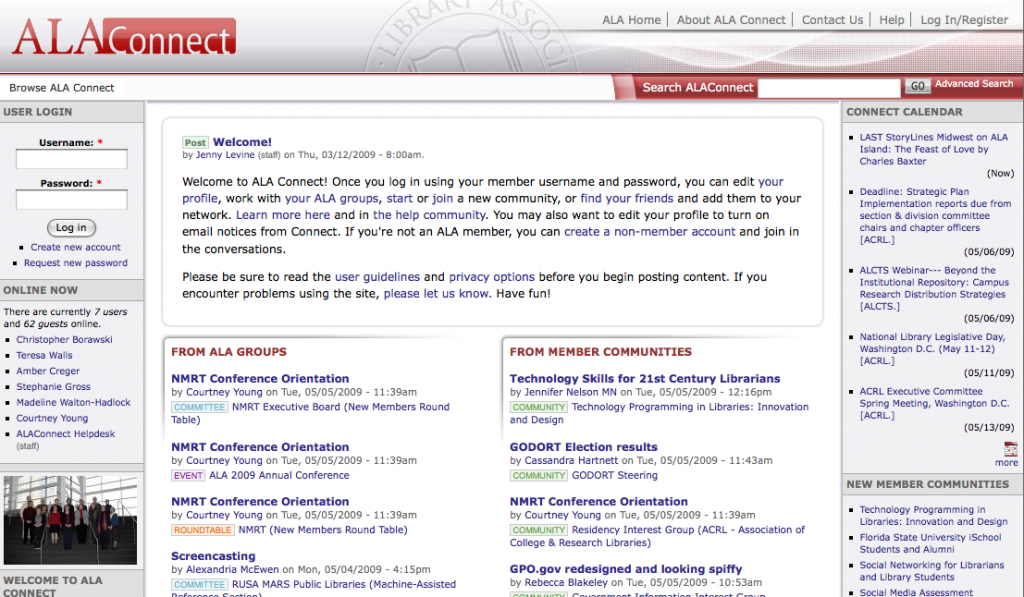Click the green Post badge beside Welcome
Screen dimensions: 1024x597
(x=195, y=143)
